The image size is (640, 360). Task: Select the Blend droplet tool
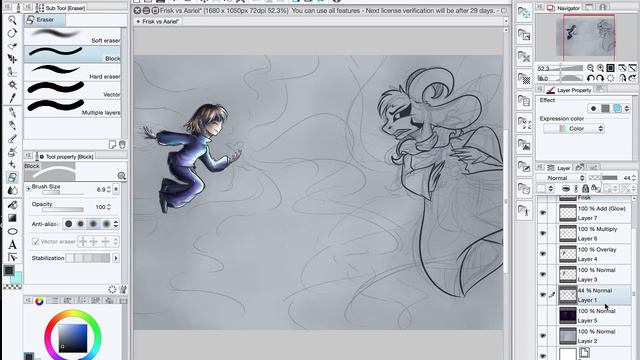(x=12, y=190)
